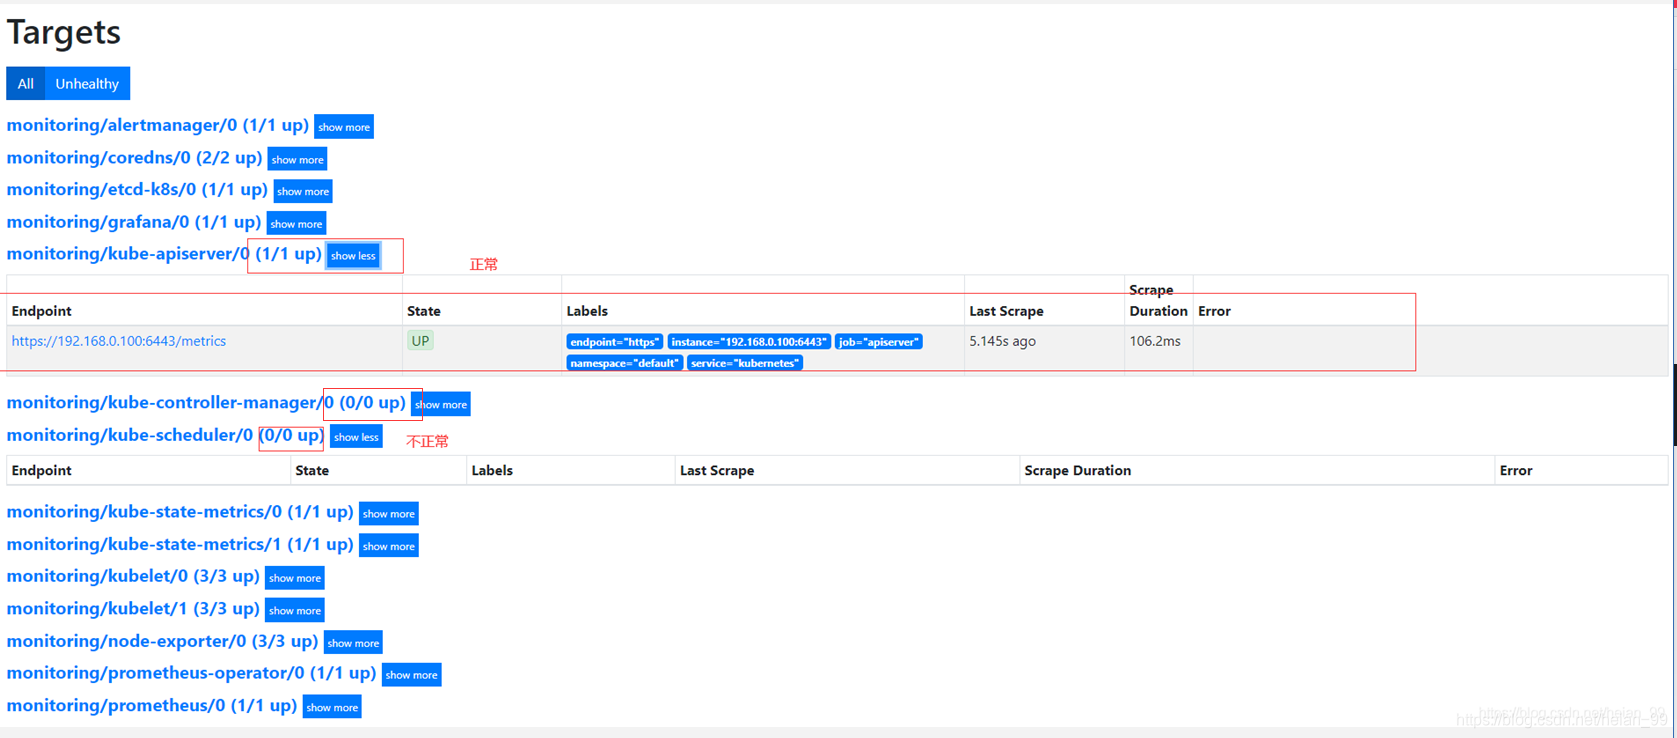Click the job="apiserver" label badge

tap(879, 342)
